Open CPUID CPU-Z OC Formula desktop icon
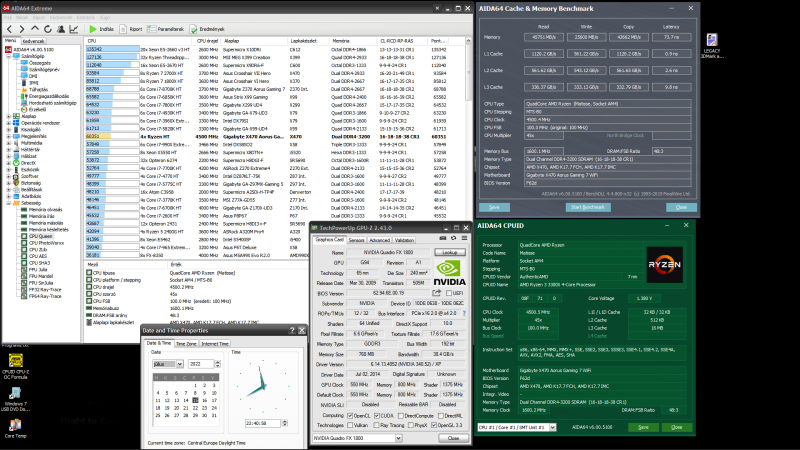The image size is (800, 450). point(15,366)
